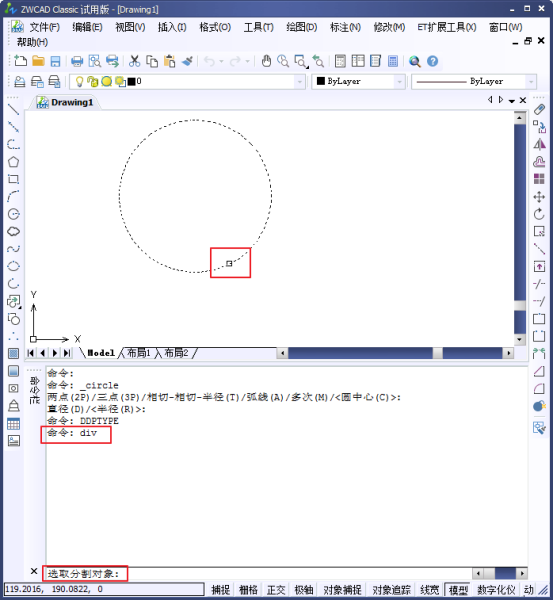Click the Paste clipboard icon

[x=169, y=61]
